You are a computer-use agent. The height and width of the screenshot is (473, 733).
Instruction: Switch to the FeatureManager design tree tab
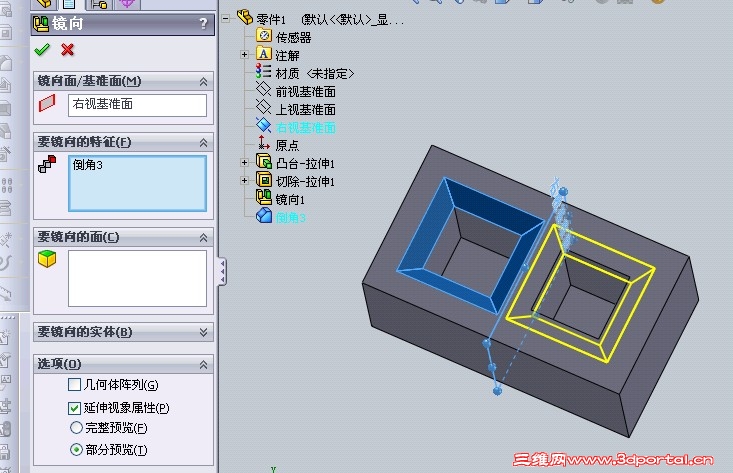[x=43, y=4]
